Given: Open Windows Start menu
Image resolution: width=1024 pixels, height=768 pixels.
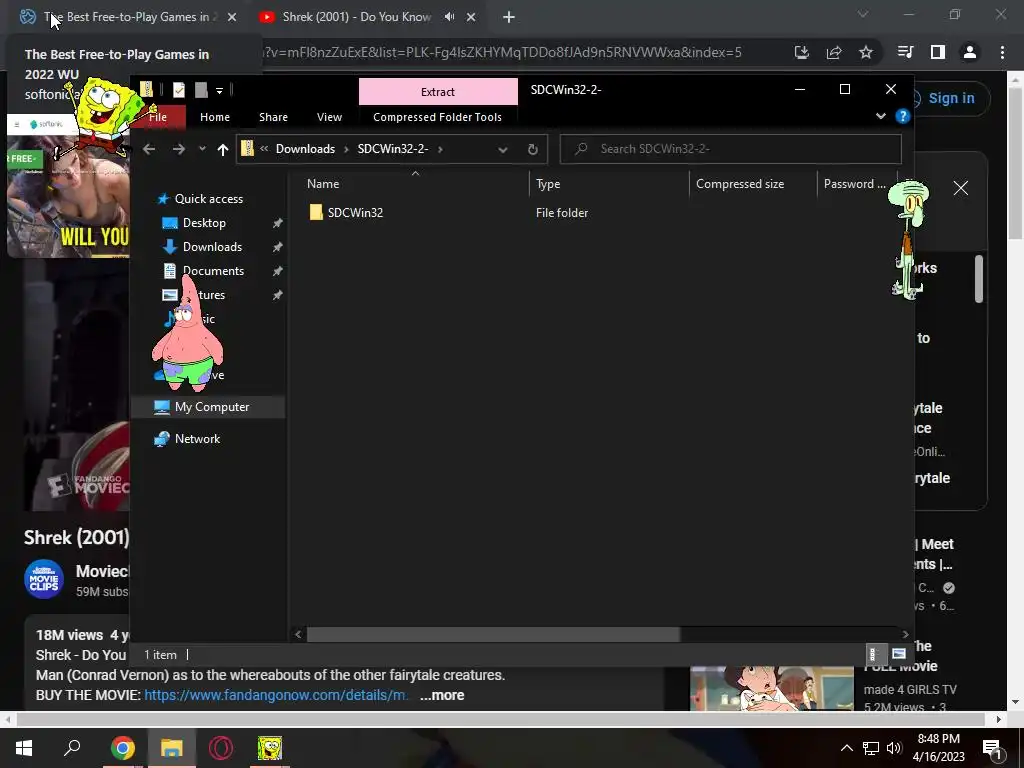Looking at the screenshot, I should point(24,748).
